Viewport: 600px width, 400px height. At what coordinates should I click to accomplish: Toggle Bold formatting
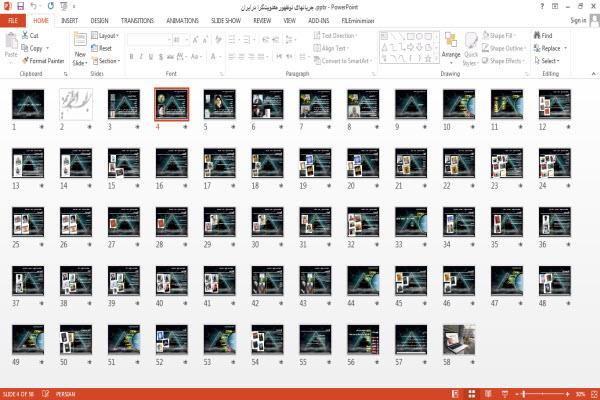[x=131, y=57]
